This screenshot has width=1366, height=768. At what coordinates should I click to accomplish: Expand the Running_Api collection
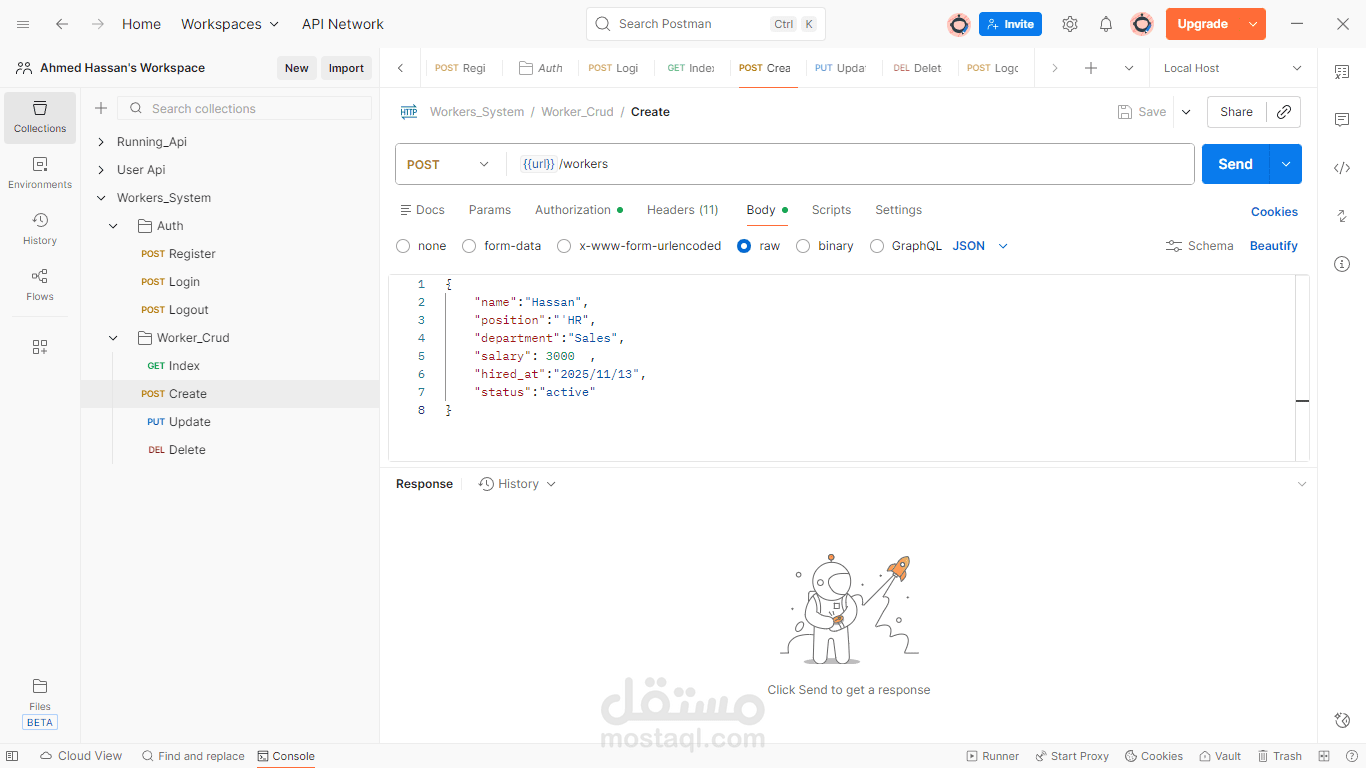[101, 142]
